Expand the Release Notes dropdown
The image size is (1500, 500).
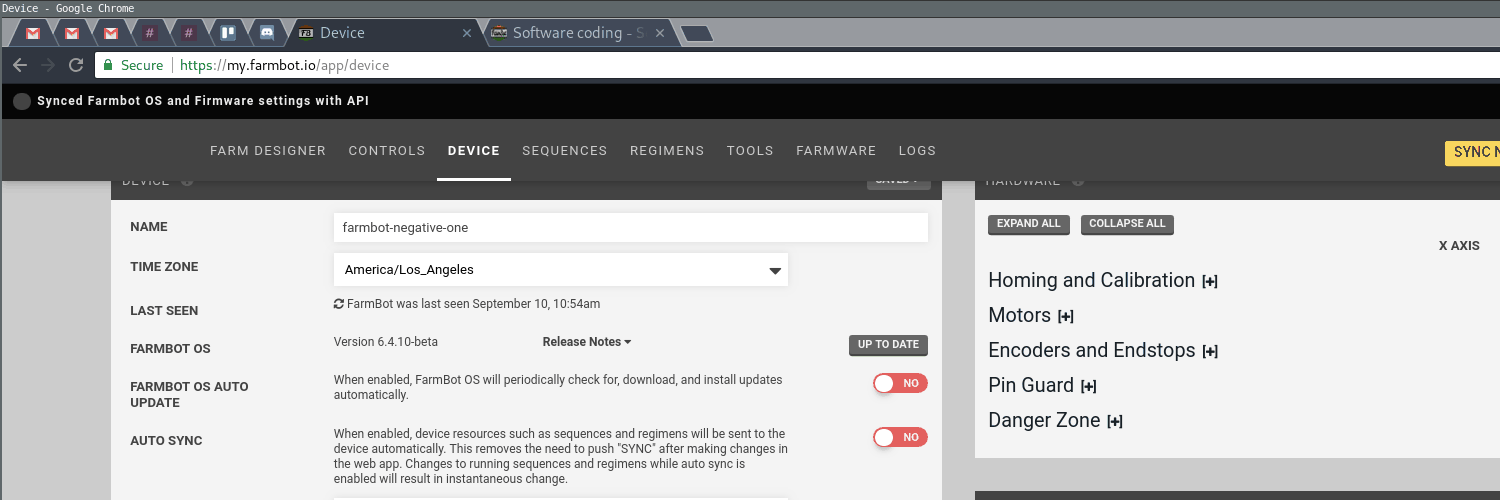(586, 342)
